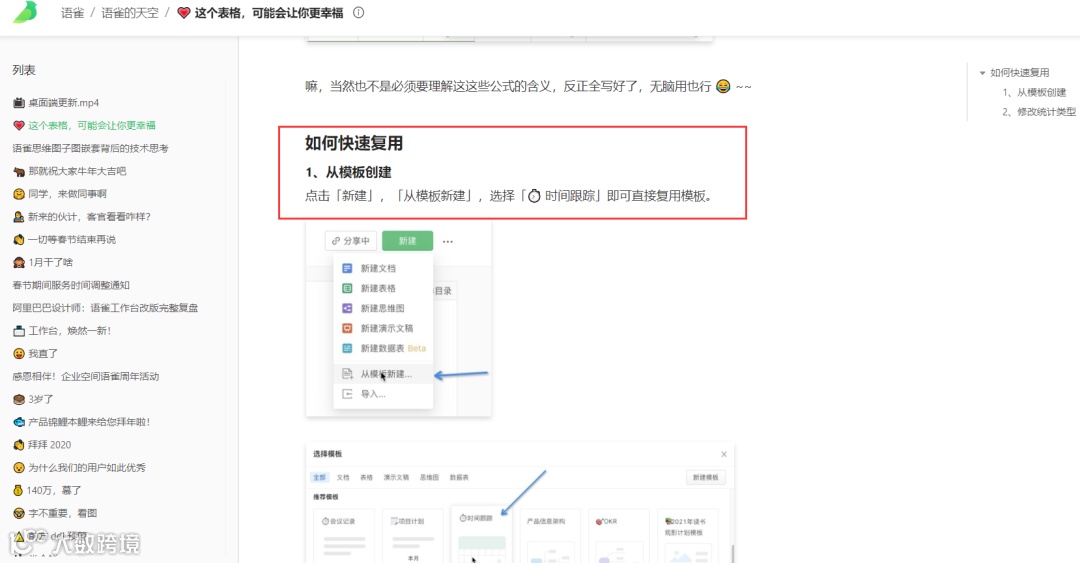Image resolution: width=1080 pixels, height=563 pixels.
Task: Open 语雀的天空 in the breadcrumb
Action: [x=129, y=12]
